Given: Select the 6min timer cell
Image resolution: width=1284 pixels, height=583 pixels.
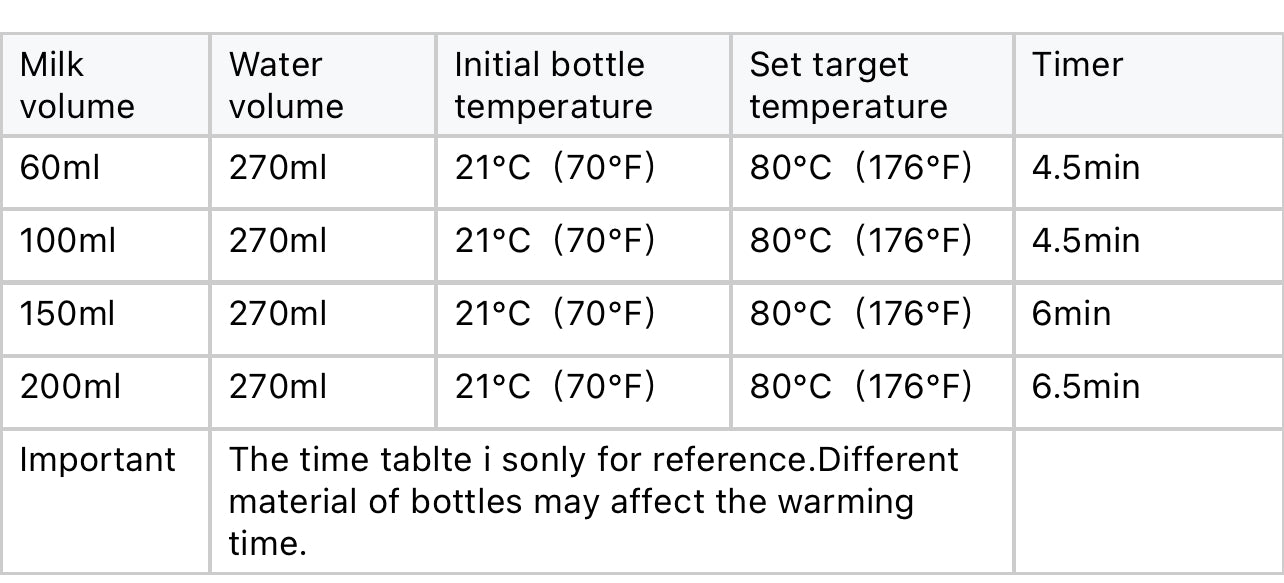Looking at the screenshot, I should pos(1071,314).
